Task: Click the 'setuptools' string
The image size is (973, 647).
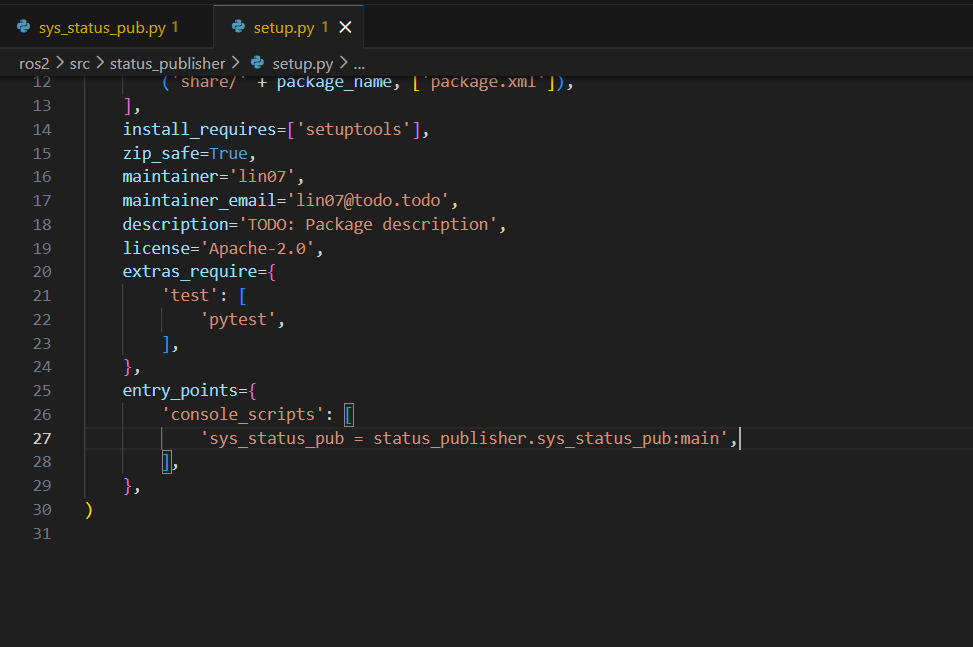Action: click(x=354, y=130)
